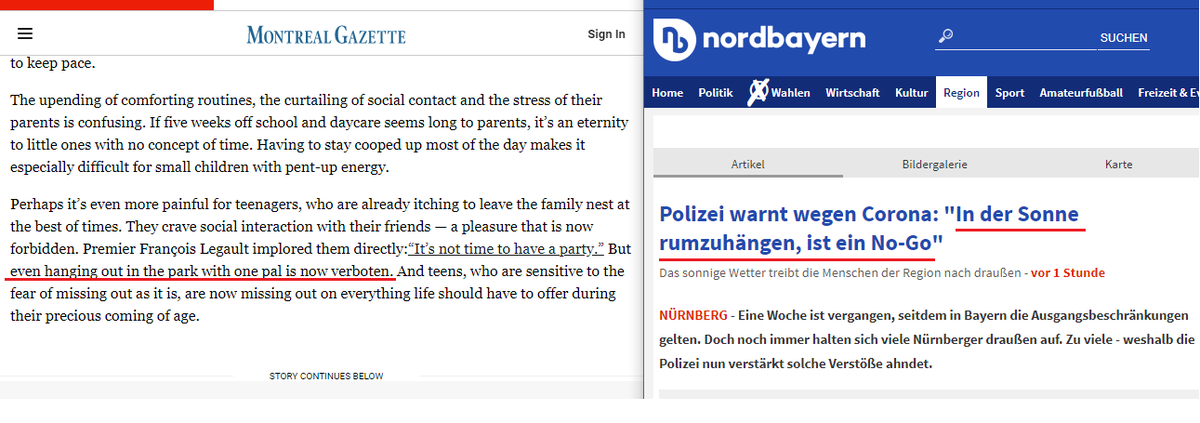Open the Sport section
1200x423 pixels.
1009,93
